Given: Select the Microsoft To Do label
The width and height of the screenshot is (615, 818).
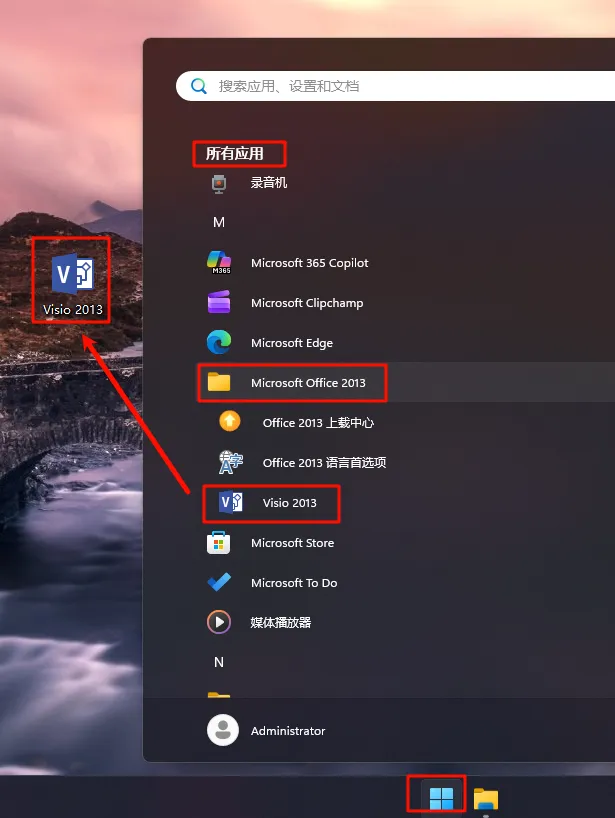Looking at the screenshot, I should (x=294, y=583).
